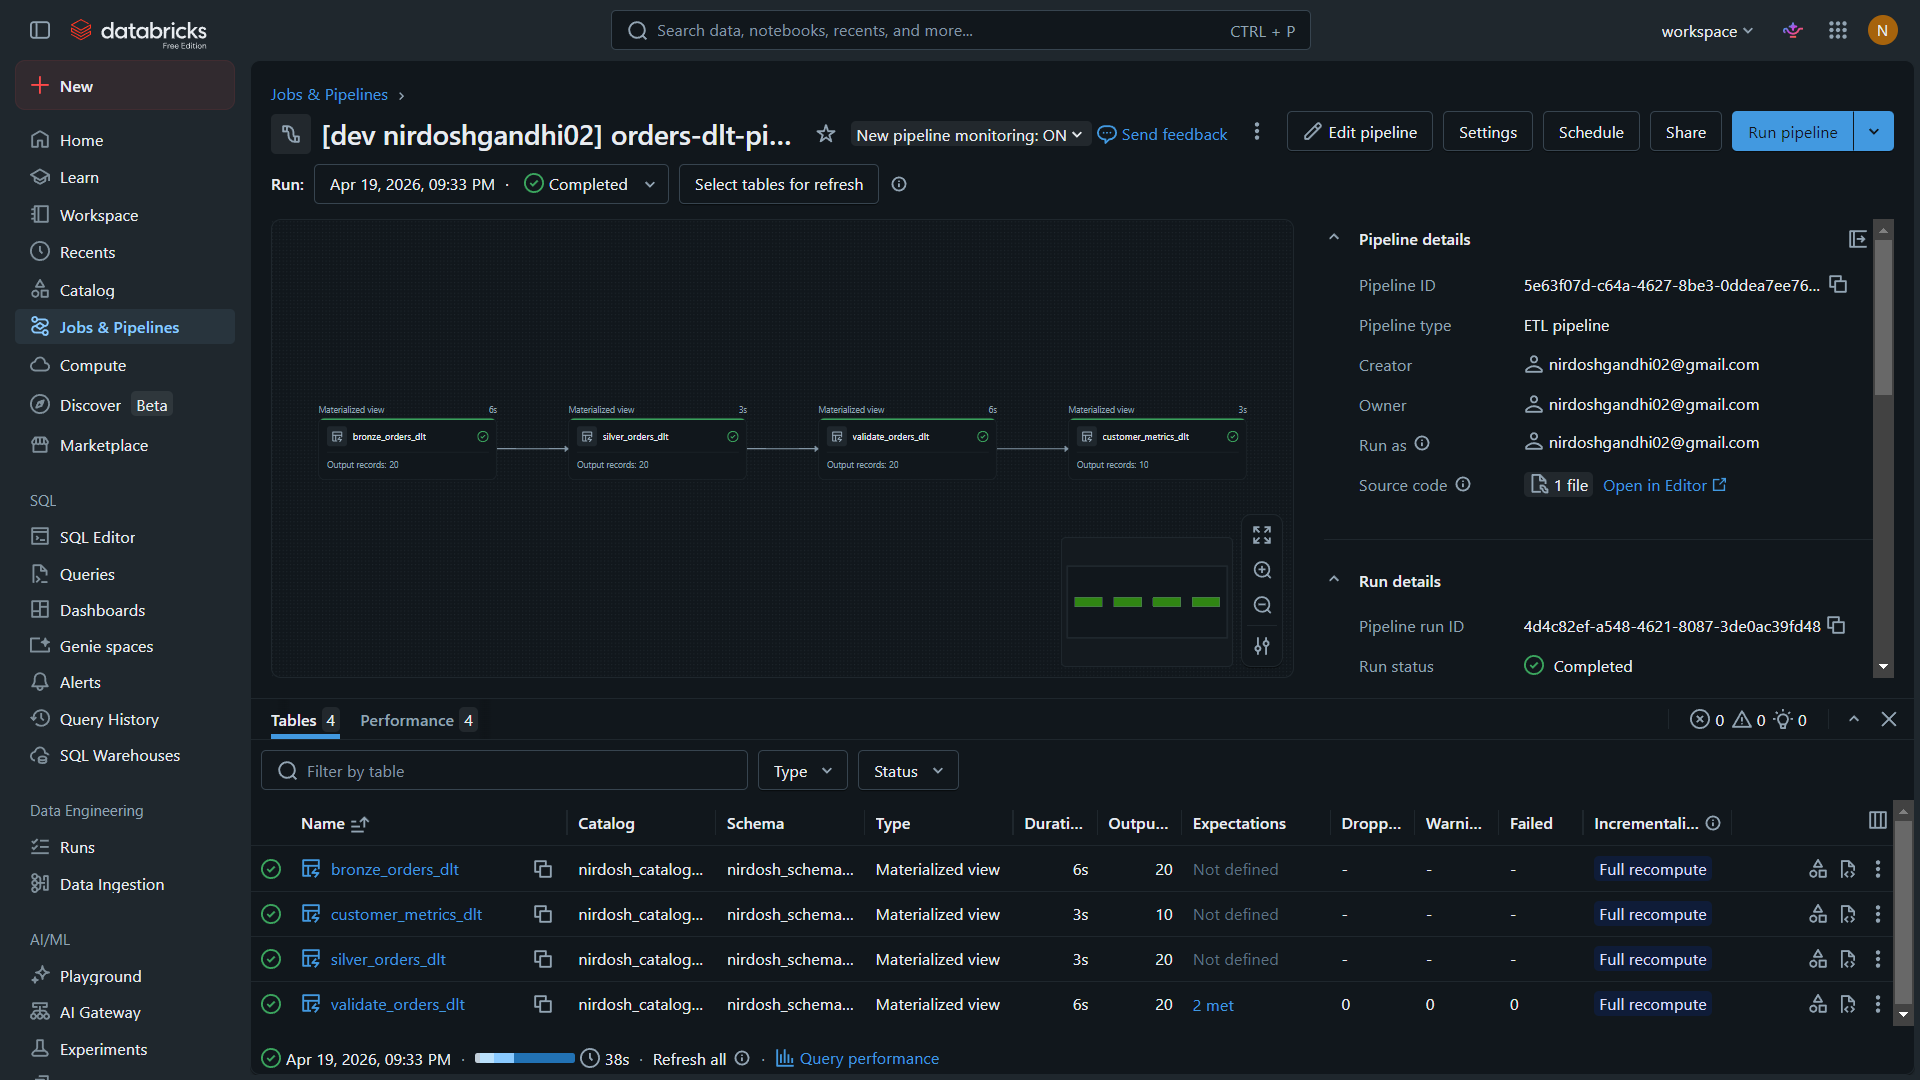Open the Type filter dropdown
The image size is (1920, 1080).
click(801, 770)
